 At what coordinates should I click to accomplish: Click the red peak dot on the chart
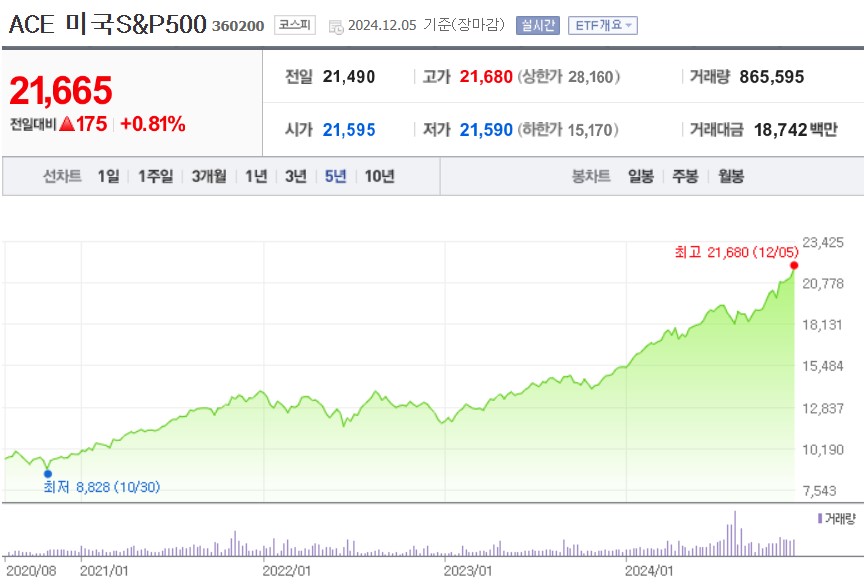click(x=793, y=265)
